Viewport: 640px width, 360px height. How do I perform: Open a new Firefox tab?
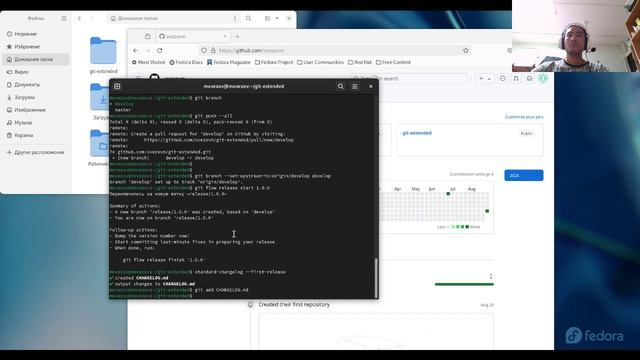237,36
